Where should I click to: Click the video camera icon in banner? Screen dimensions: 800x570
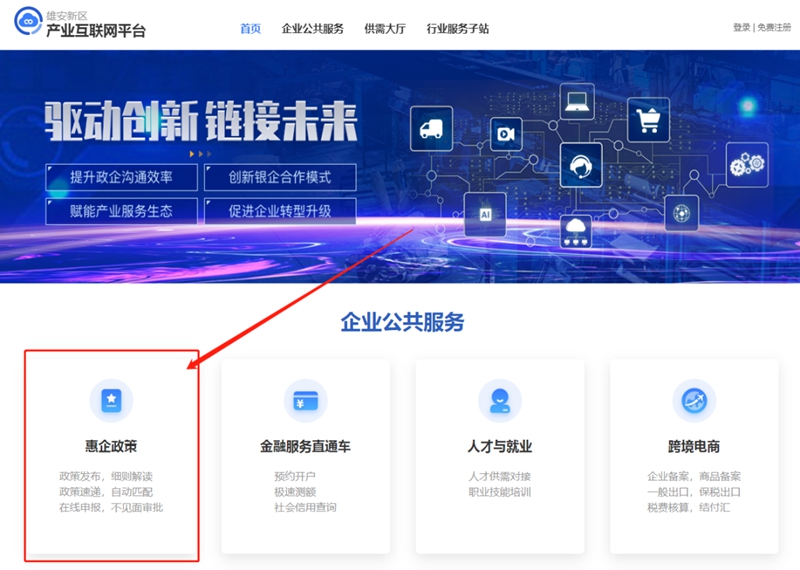[x=506, y=133]
